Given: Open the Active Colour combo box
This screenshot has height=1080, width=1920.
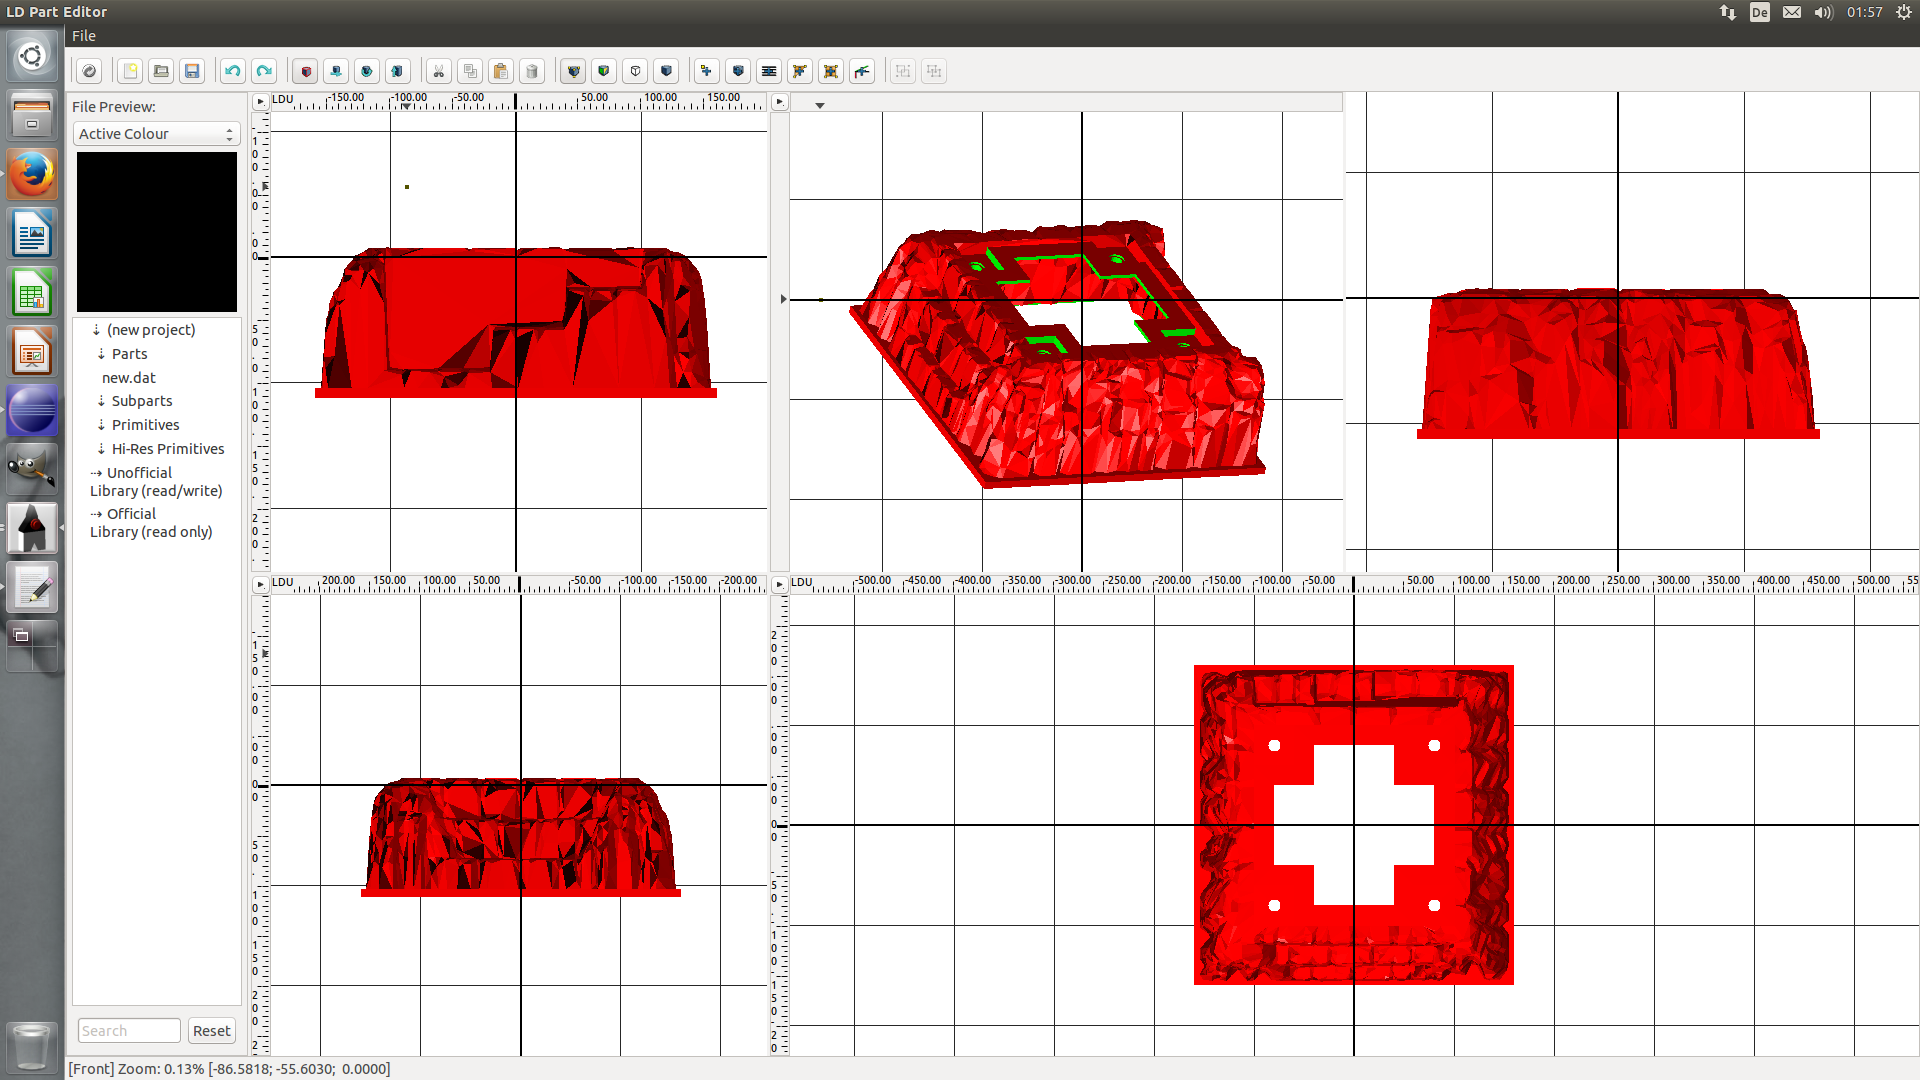Looking at the screenshot, I should (156, 134).
